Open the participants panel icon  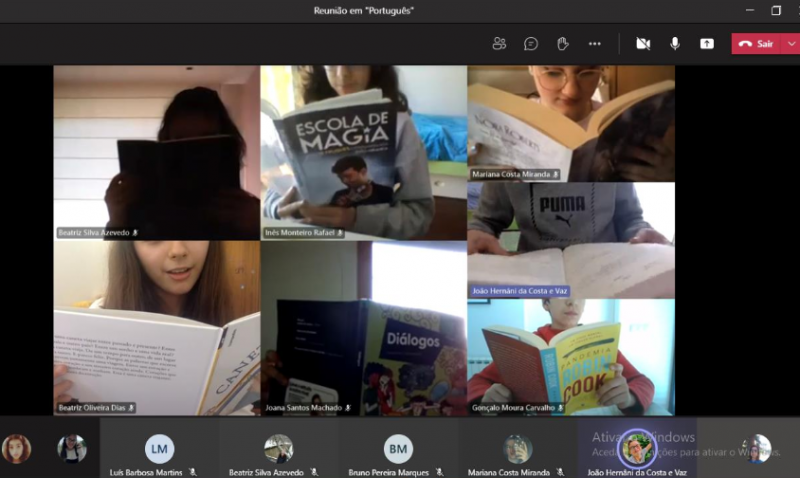click(x=499, y=44)
